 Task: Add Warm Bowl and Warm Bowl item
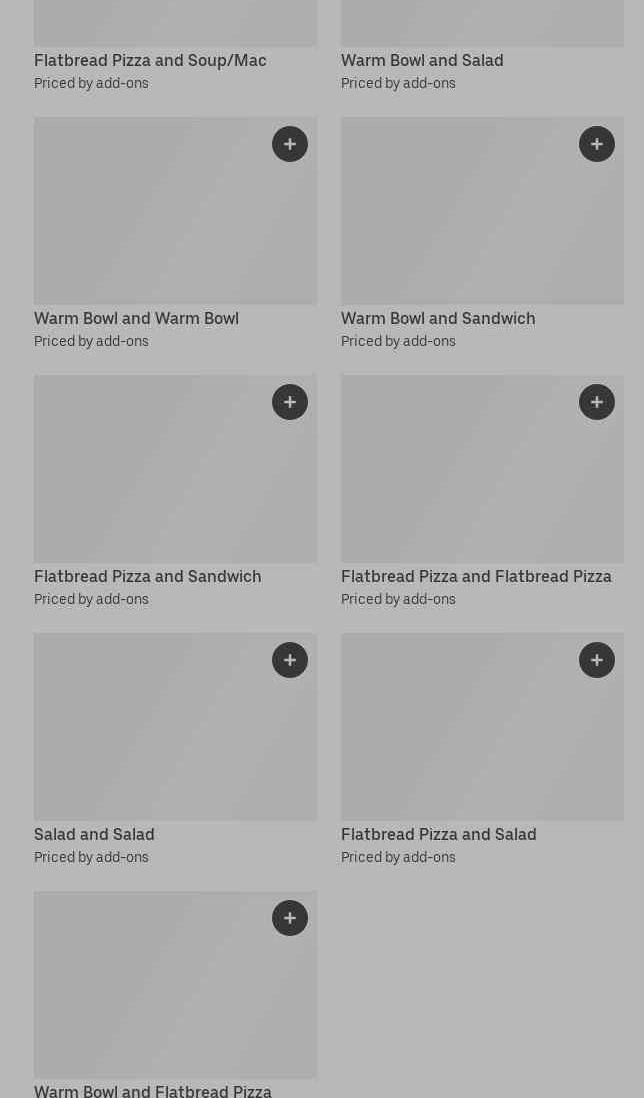click(290, 144)
